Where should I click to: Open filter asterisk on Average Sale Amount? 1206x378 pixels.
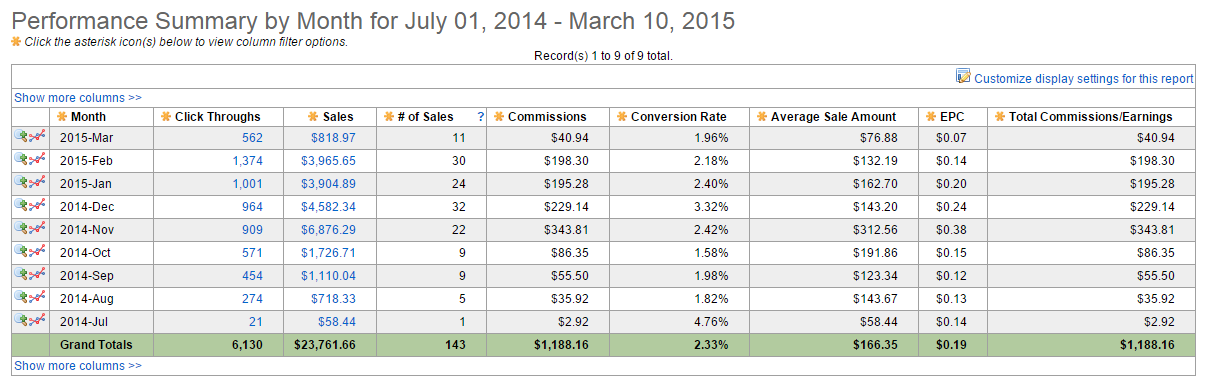coord(761,117)
